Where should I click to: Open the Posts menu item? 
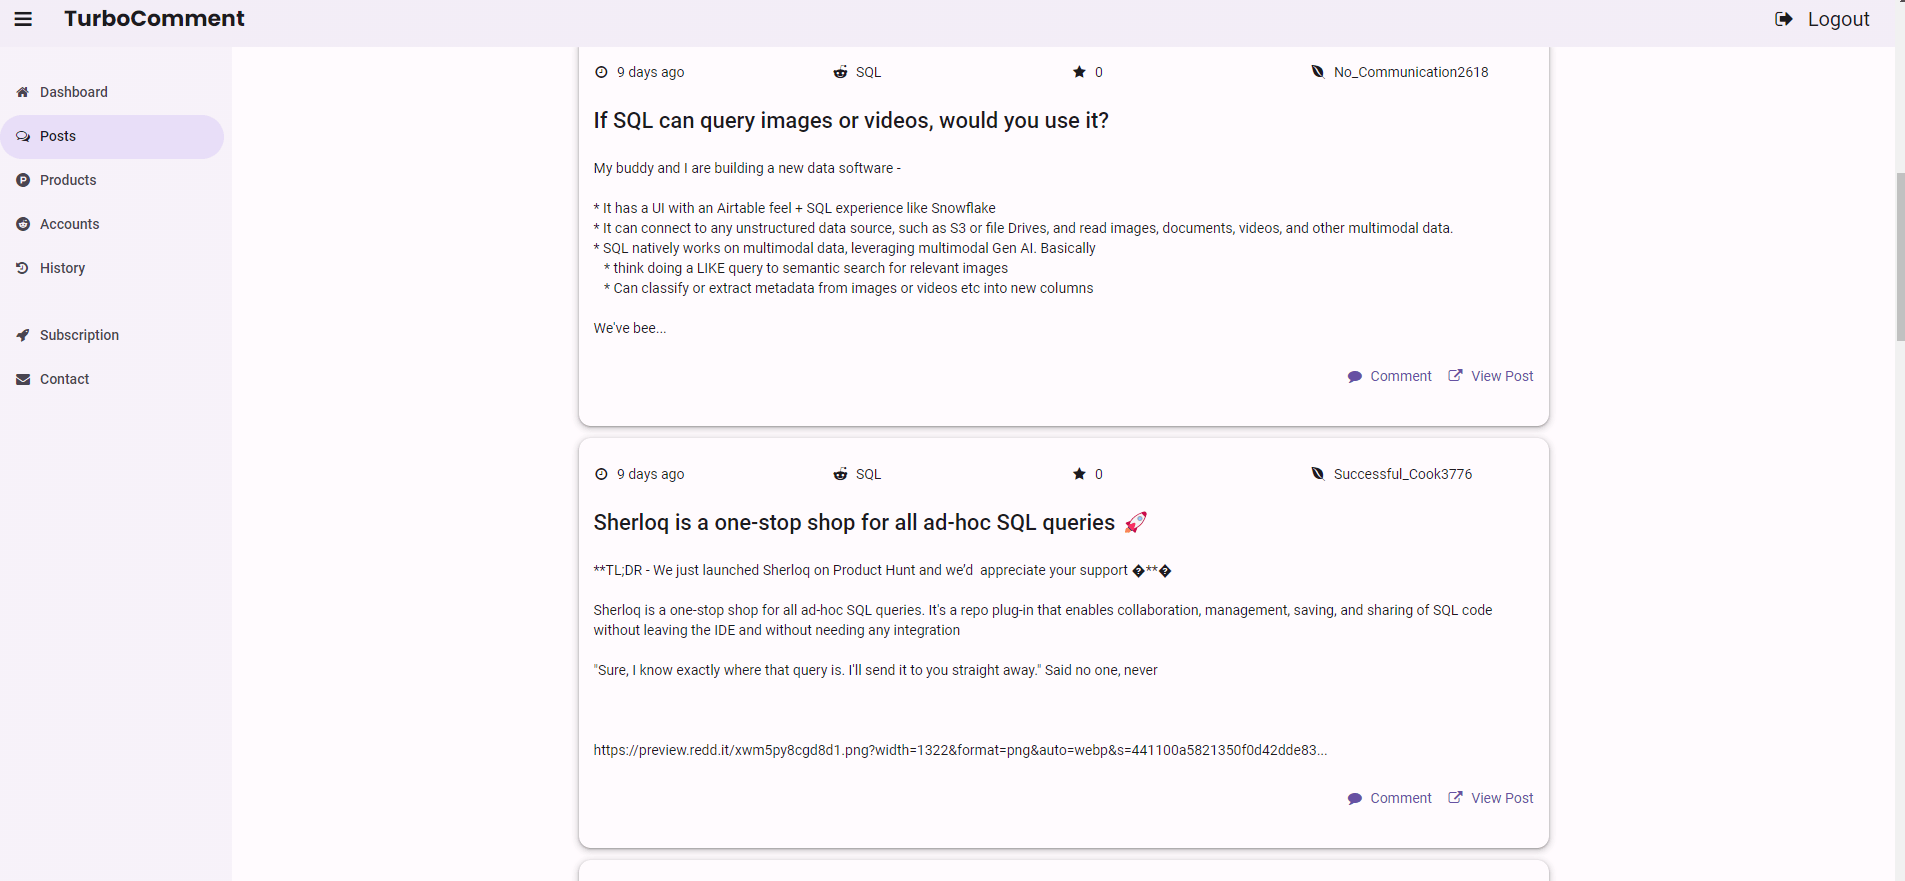(x=58, y=136)
